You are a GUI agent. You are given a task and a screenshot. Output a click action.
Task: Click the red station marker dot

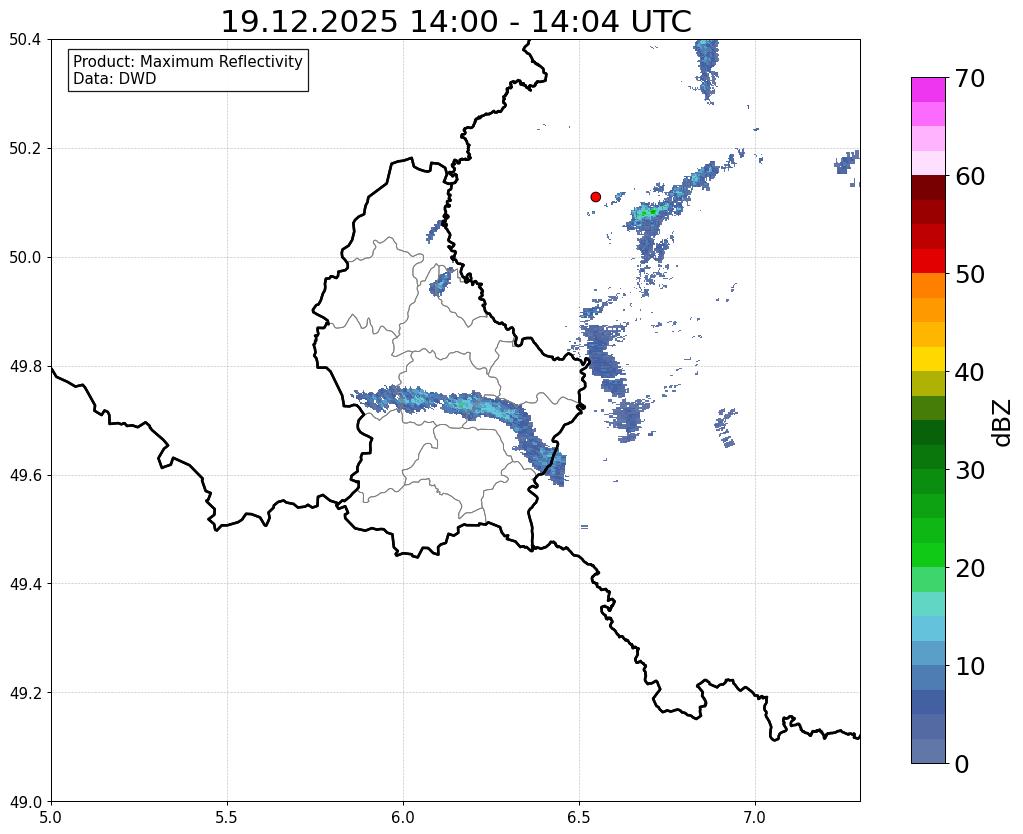coord(595,196)
